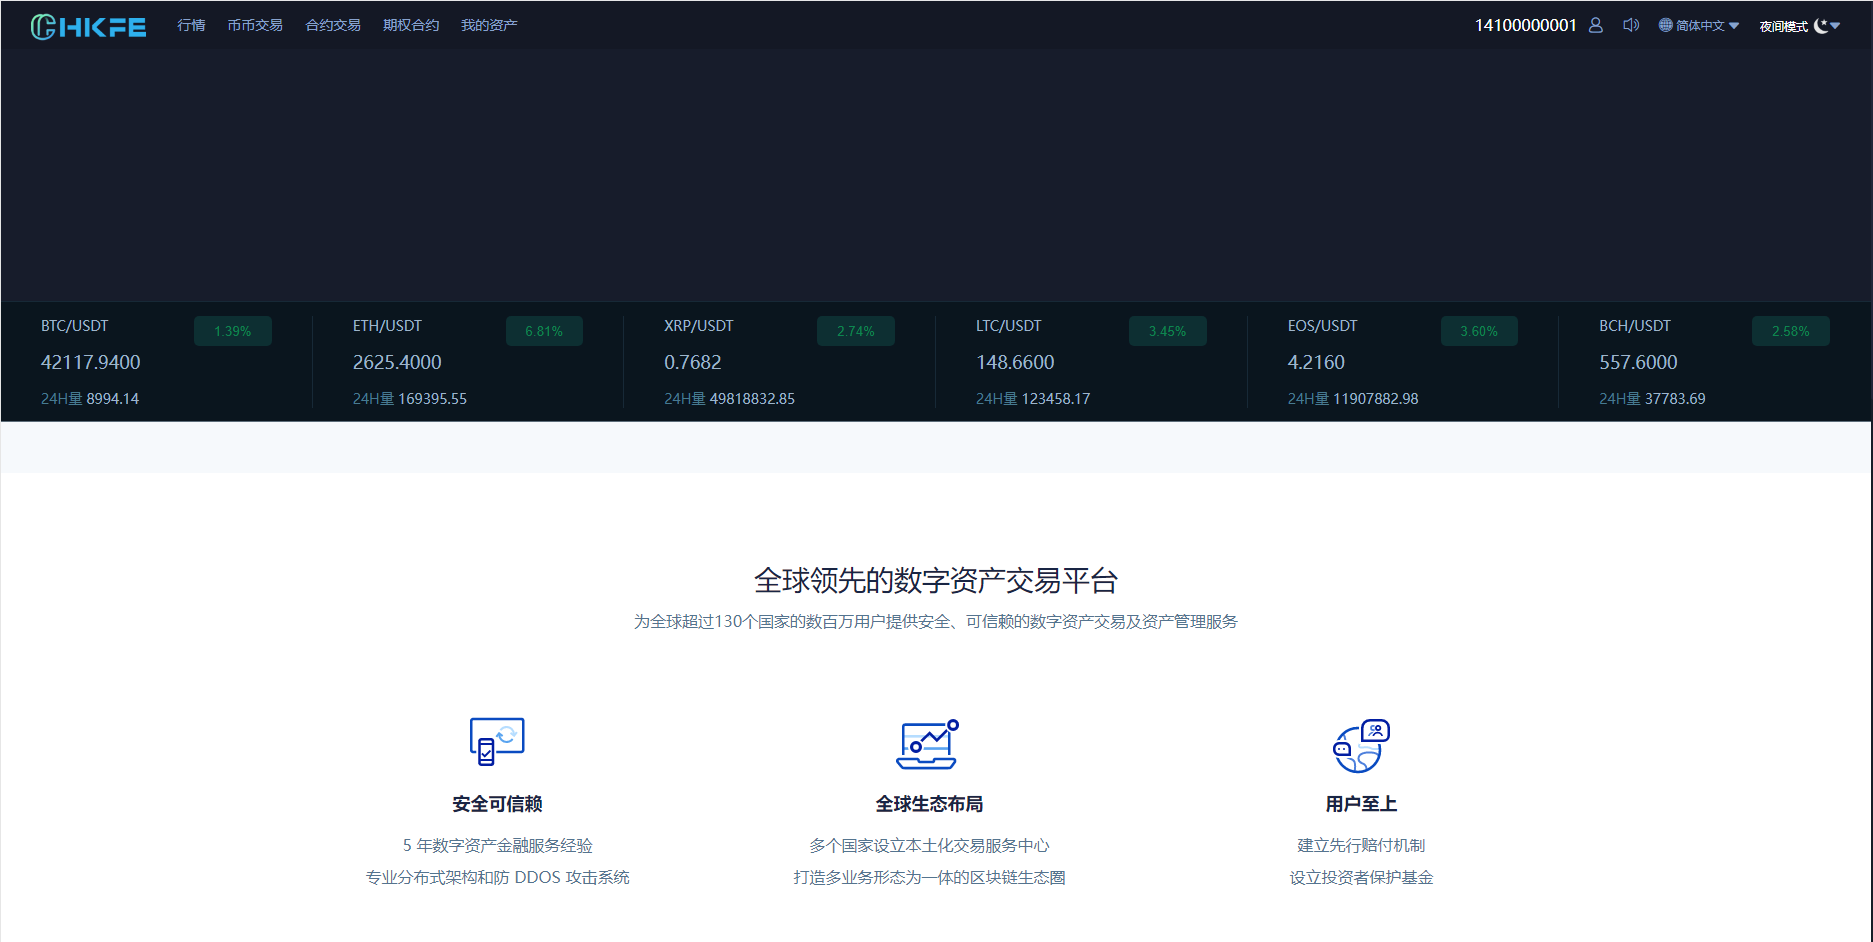Open 期权合约 from the navigation bar
This screenshot has width=1873, height=942.
click(x=410, y=24)
